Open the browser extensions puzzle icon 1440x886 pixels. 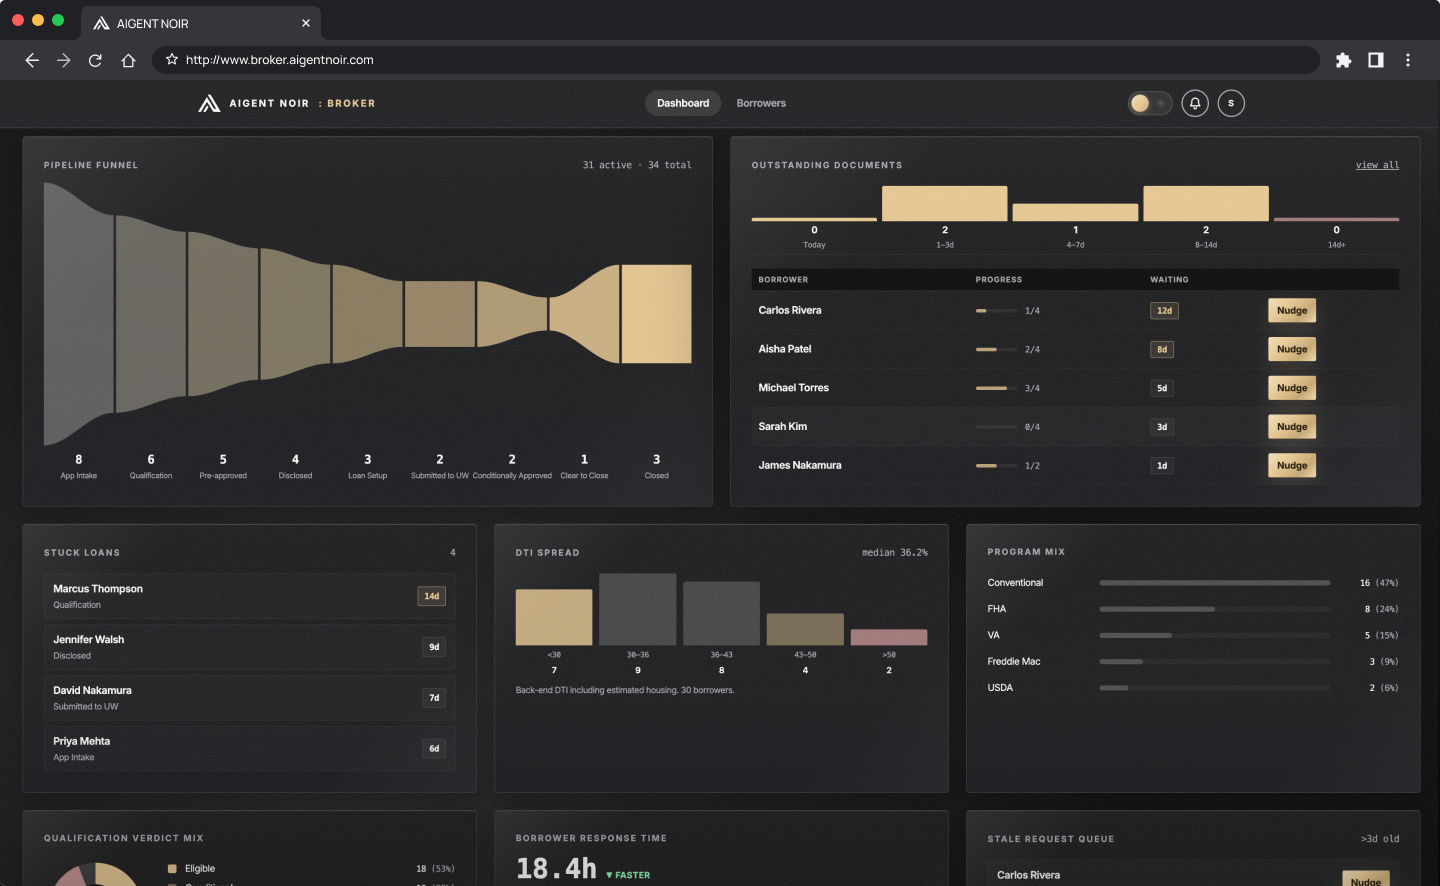point(1343,60)
